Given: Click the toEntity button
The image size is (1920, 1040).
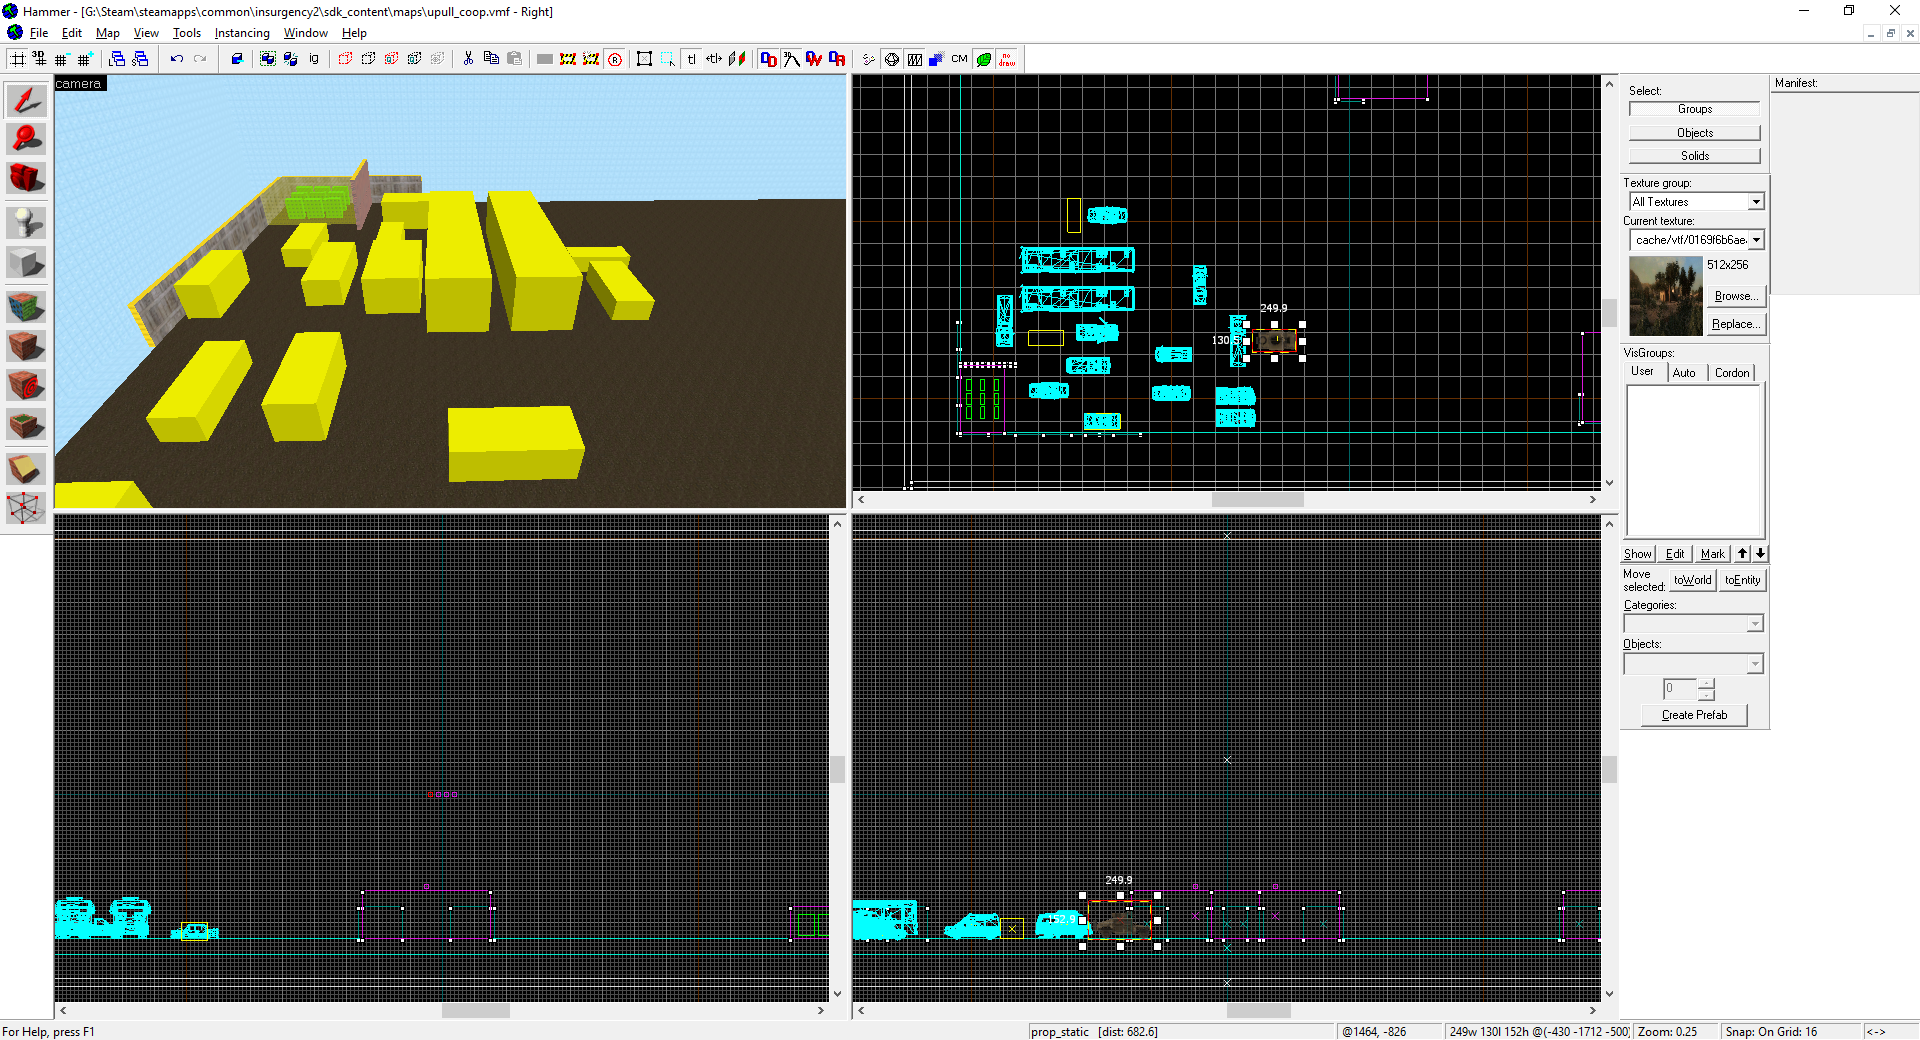Looking at the screenshot, I should coord(1743,580).
